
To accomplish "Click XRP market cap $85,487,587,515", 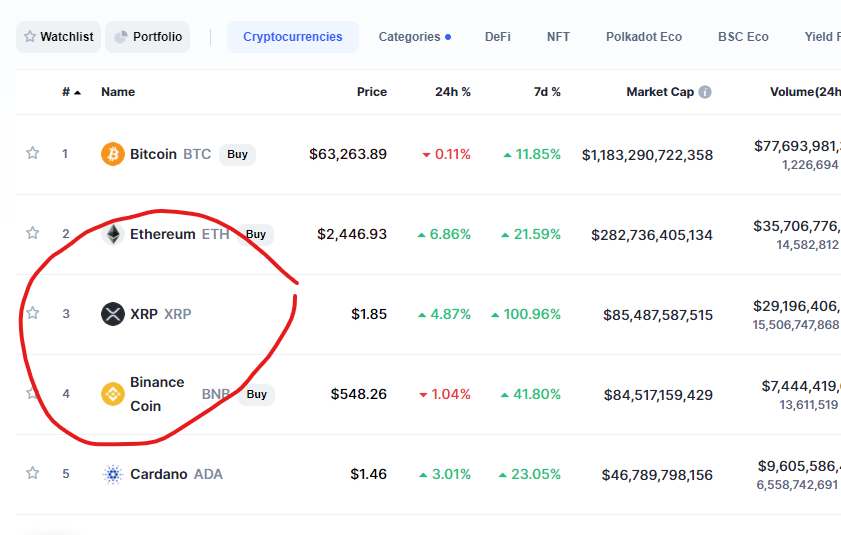I will pos(658,315).
